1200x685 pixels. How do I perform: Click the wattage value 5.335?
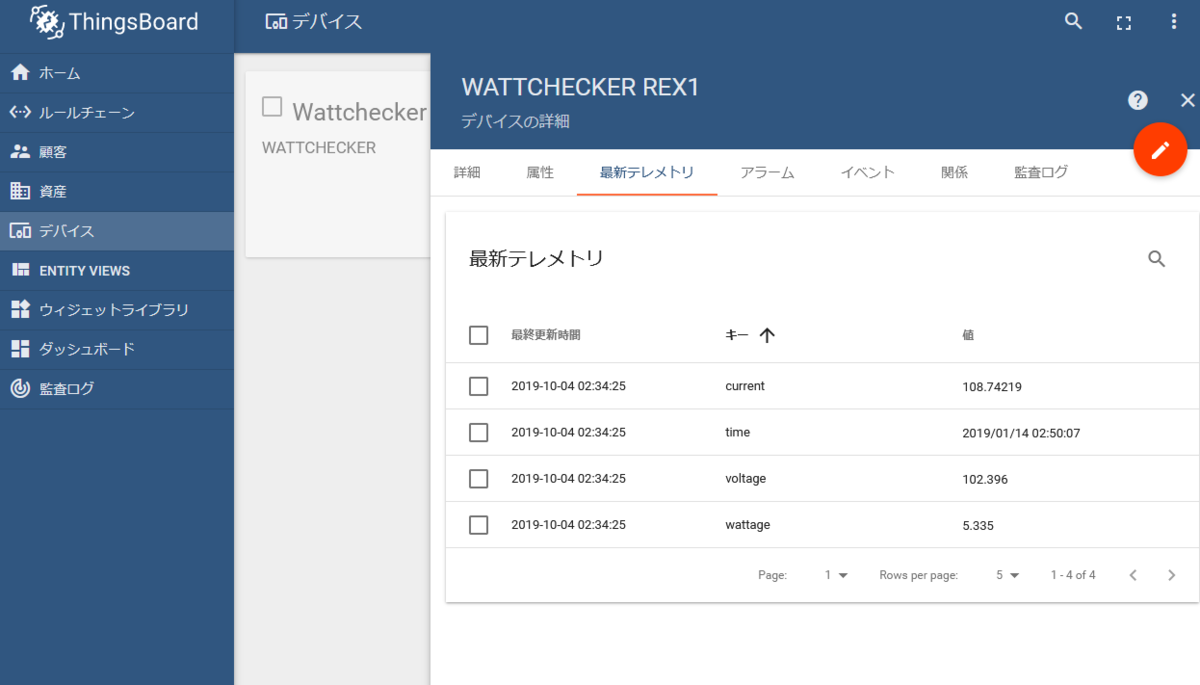click(x=977, y=525)
